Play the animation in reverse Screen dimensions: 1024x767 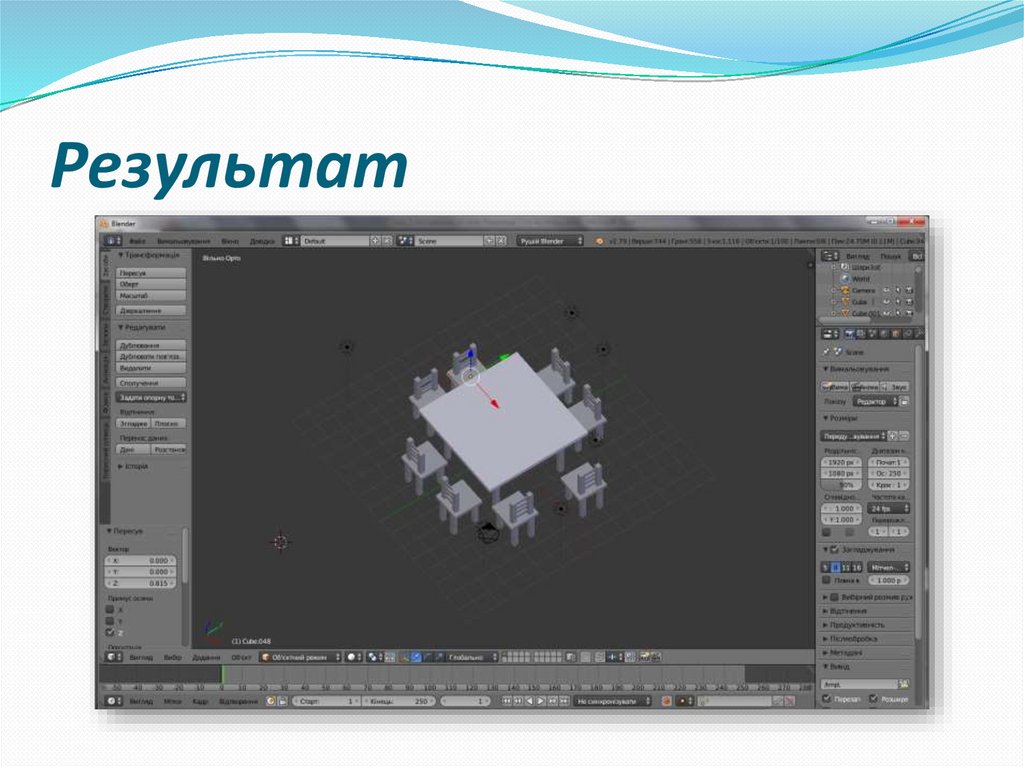click(530, 701)
